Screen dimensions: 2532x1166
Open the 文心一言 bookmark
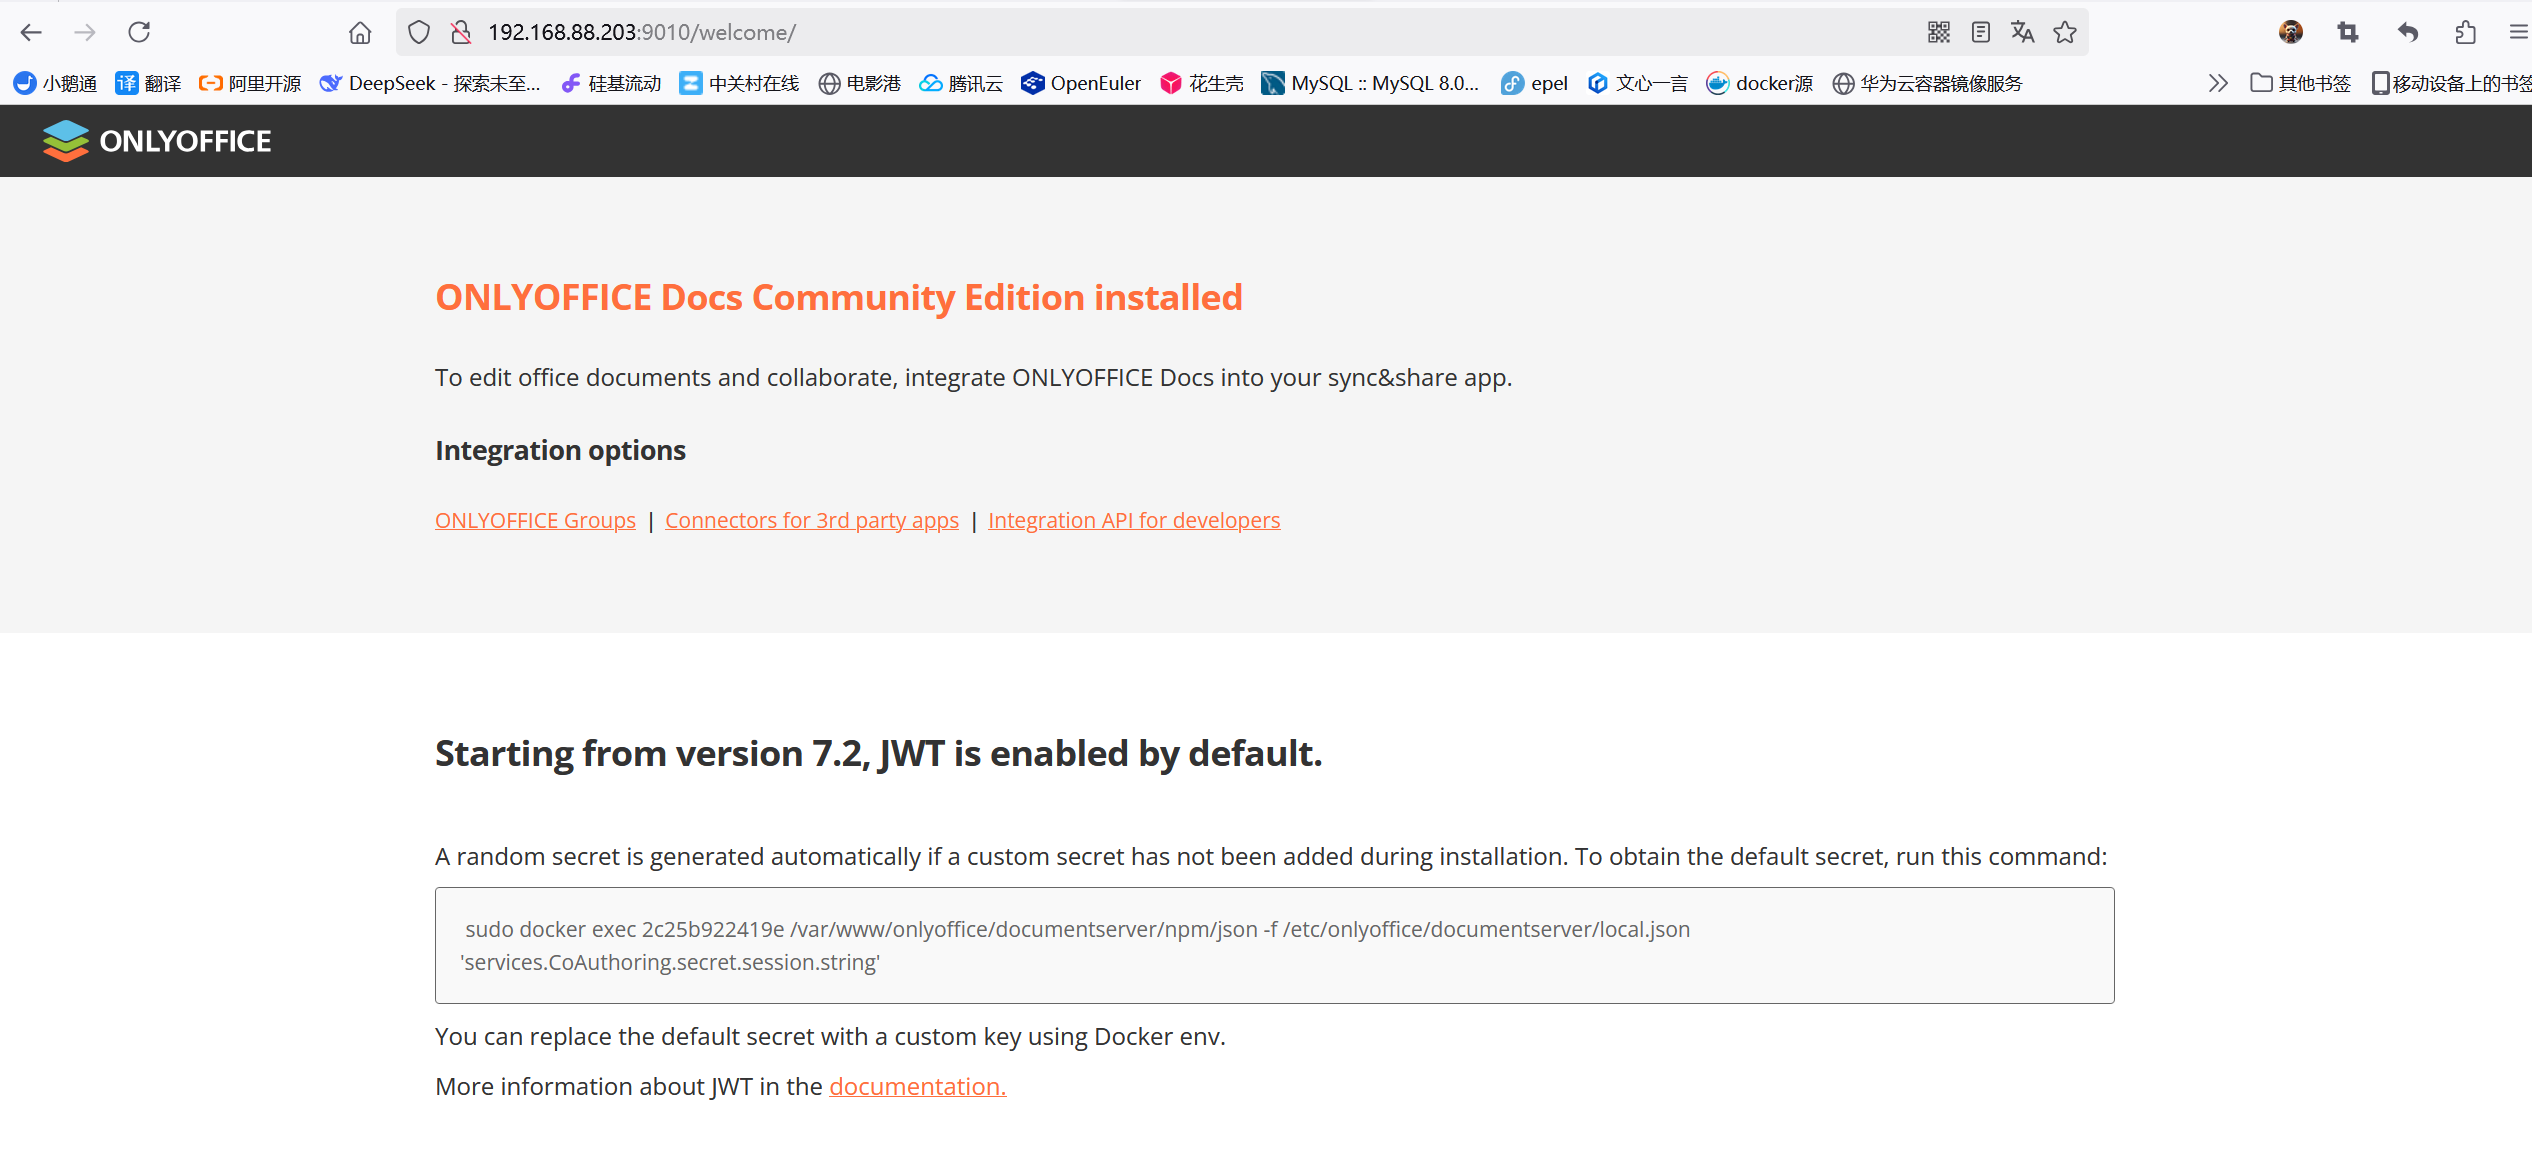pyautogui.click(x=1638, y=83)
